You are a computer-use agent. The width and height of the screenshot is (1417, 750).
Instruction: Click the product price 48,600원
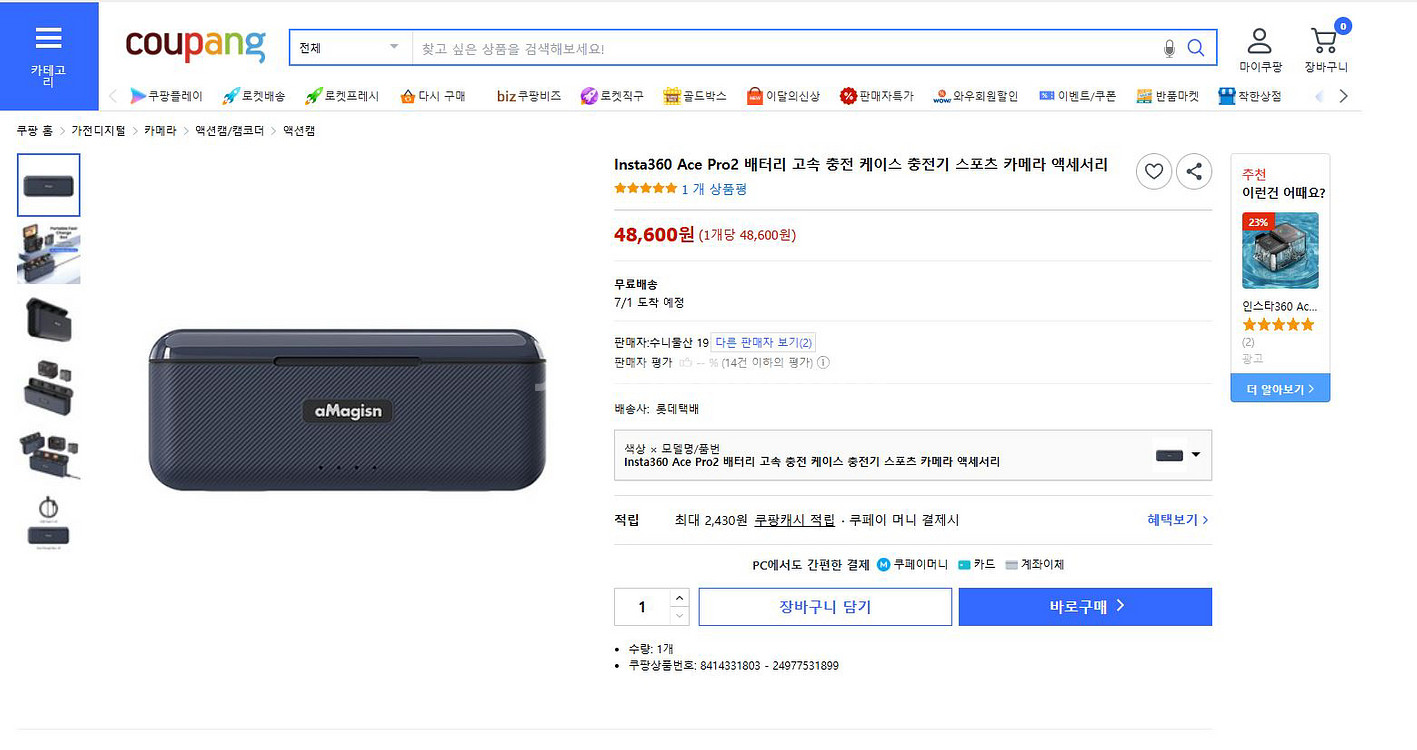point(654,234)
